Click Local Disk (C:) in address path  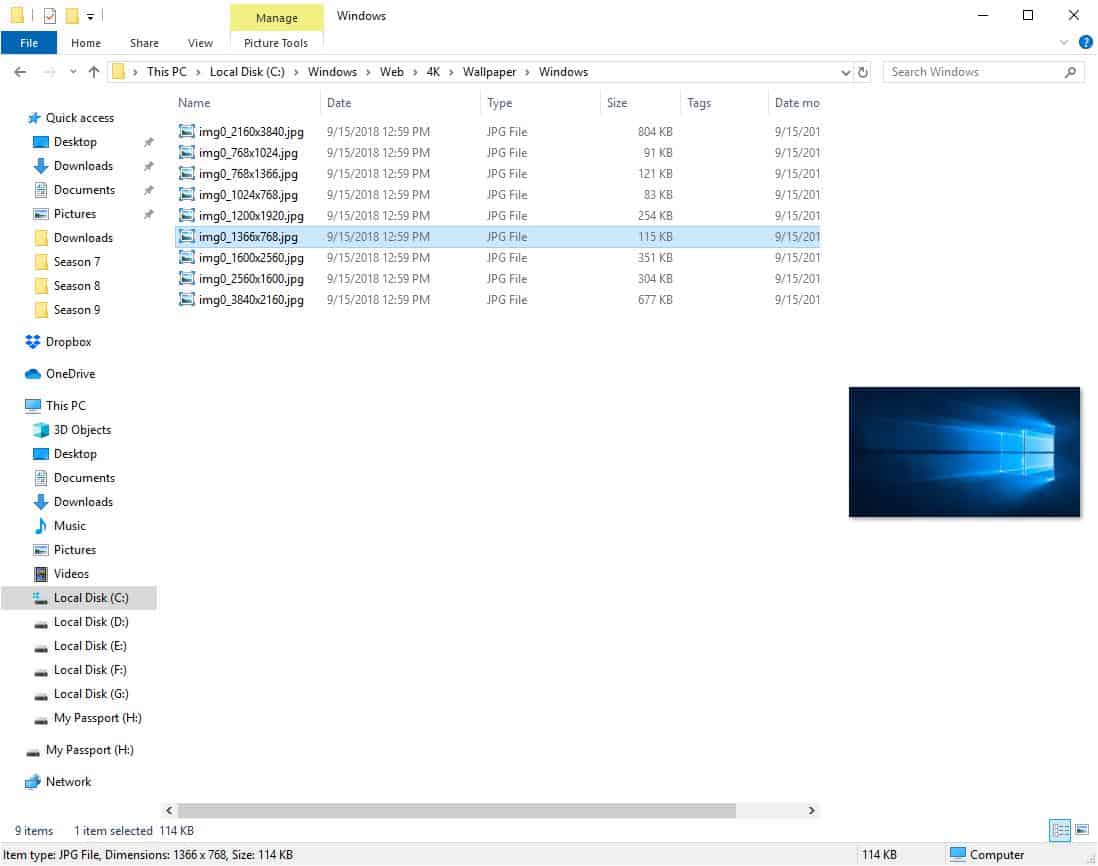(247, 72)
